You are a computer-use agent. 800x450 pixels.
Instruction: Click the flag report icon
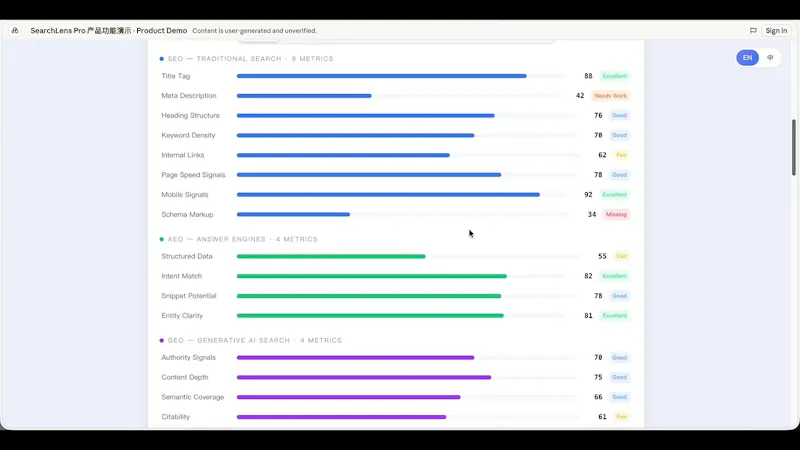click(x=753, y=31)
